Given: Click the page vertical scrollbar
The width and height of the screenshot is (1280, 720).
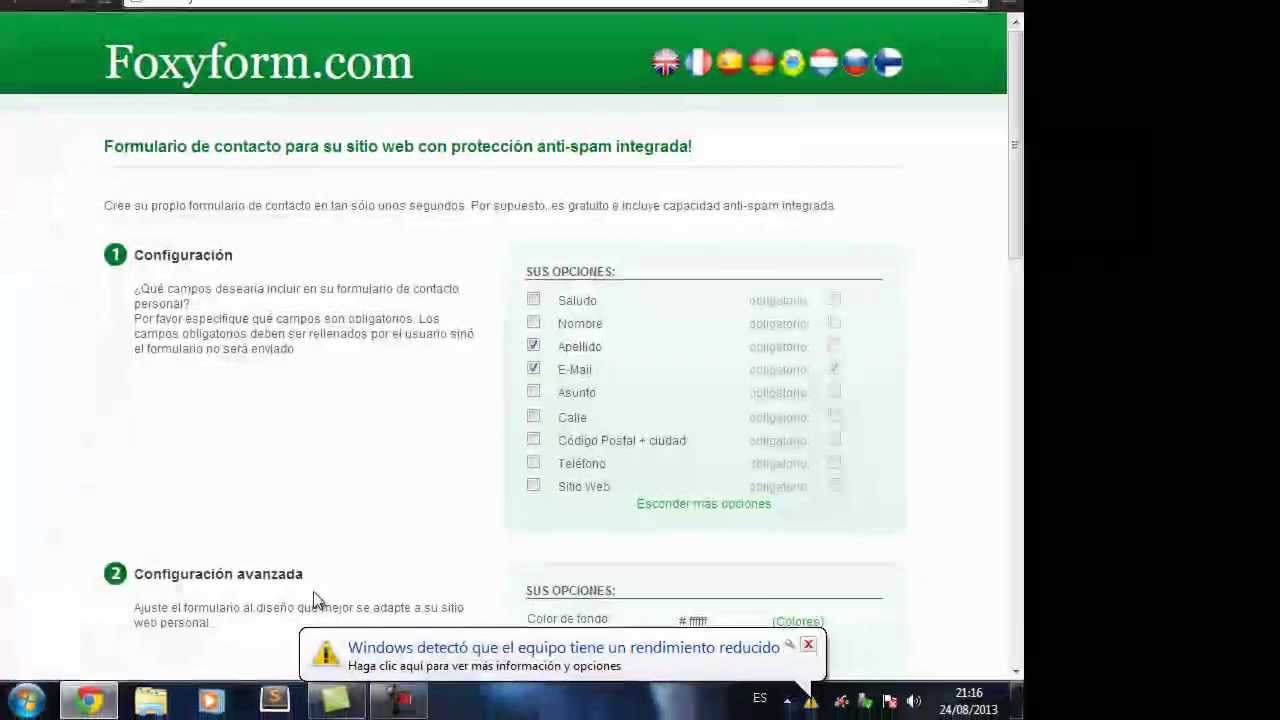Looking at the screenshot, I should pos(1015,145).
